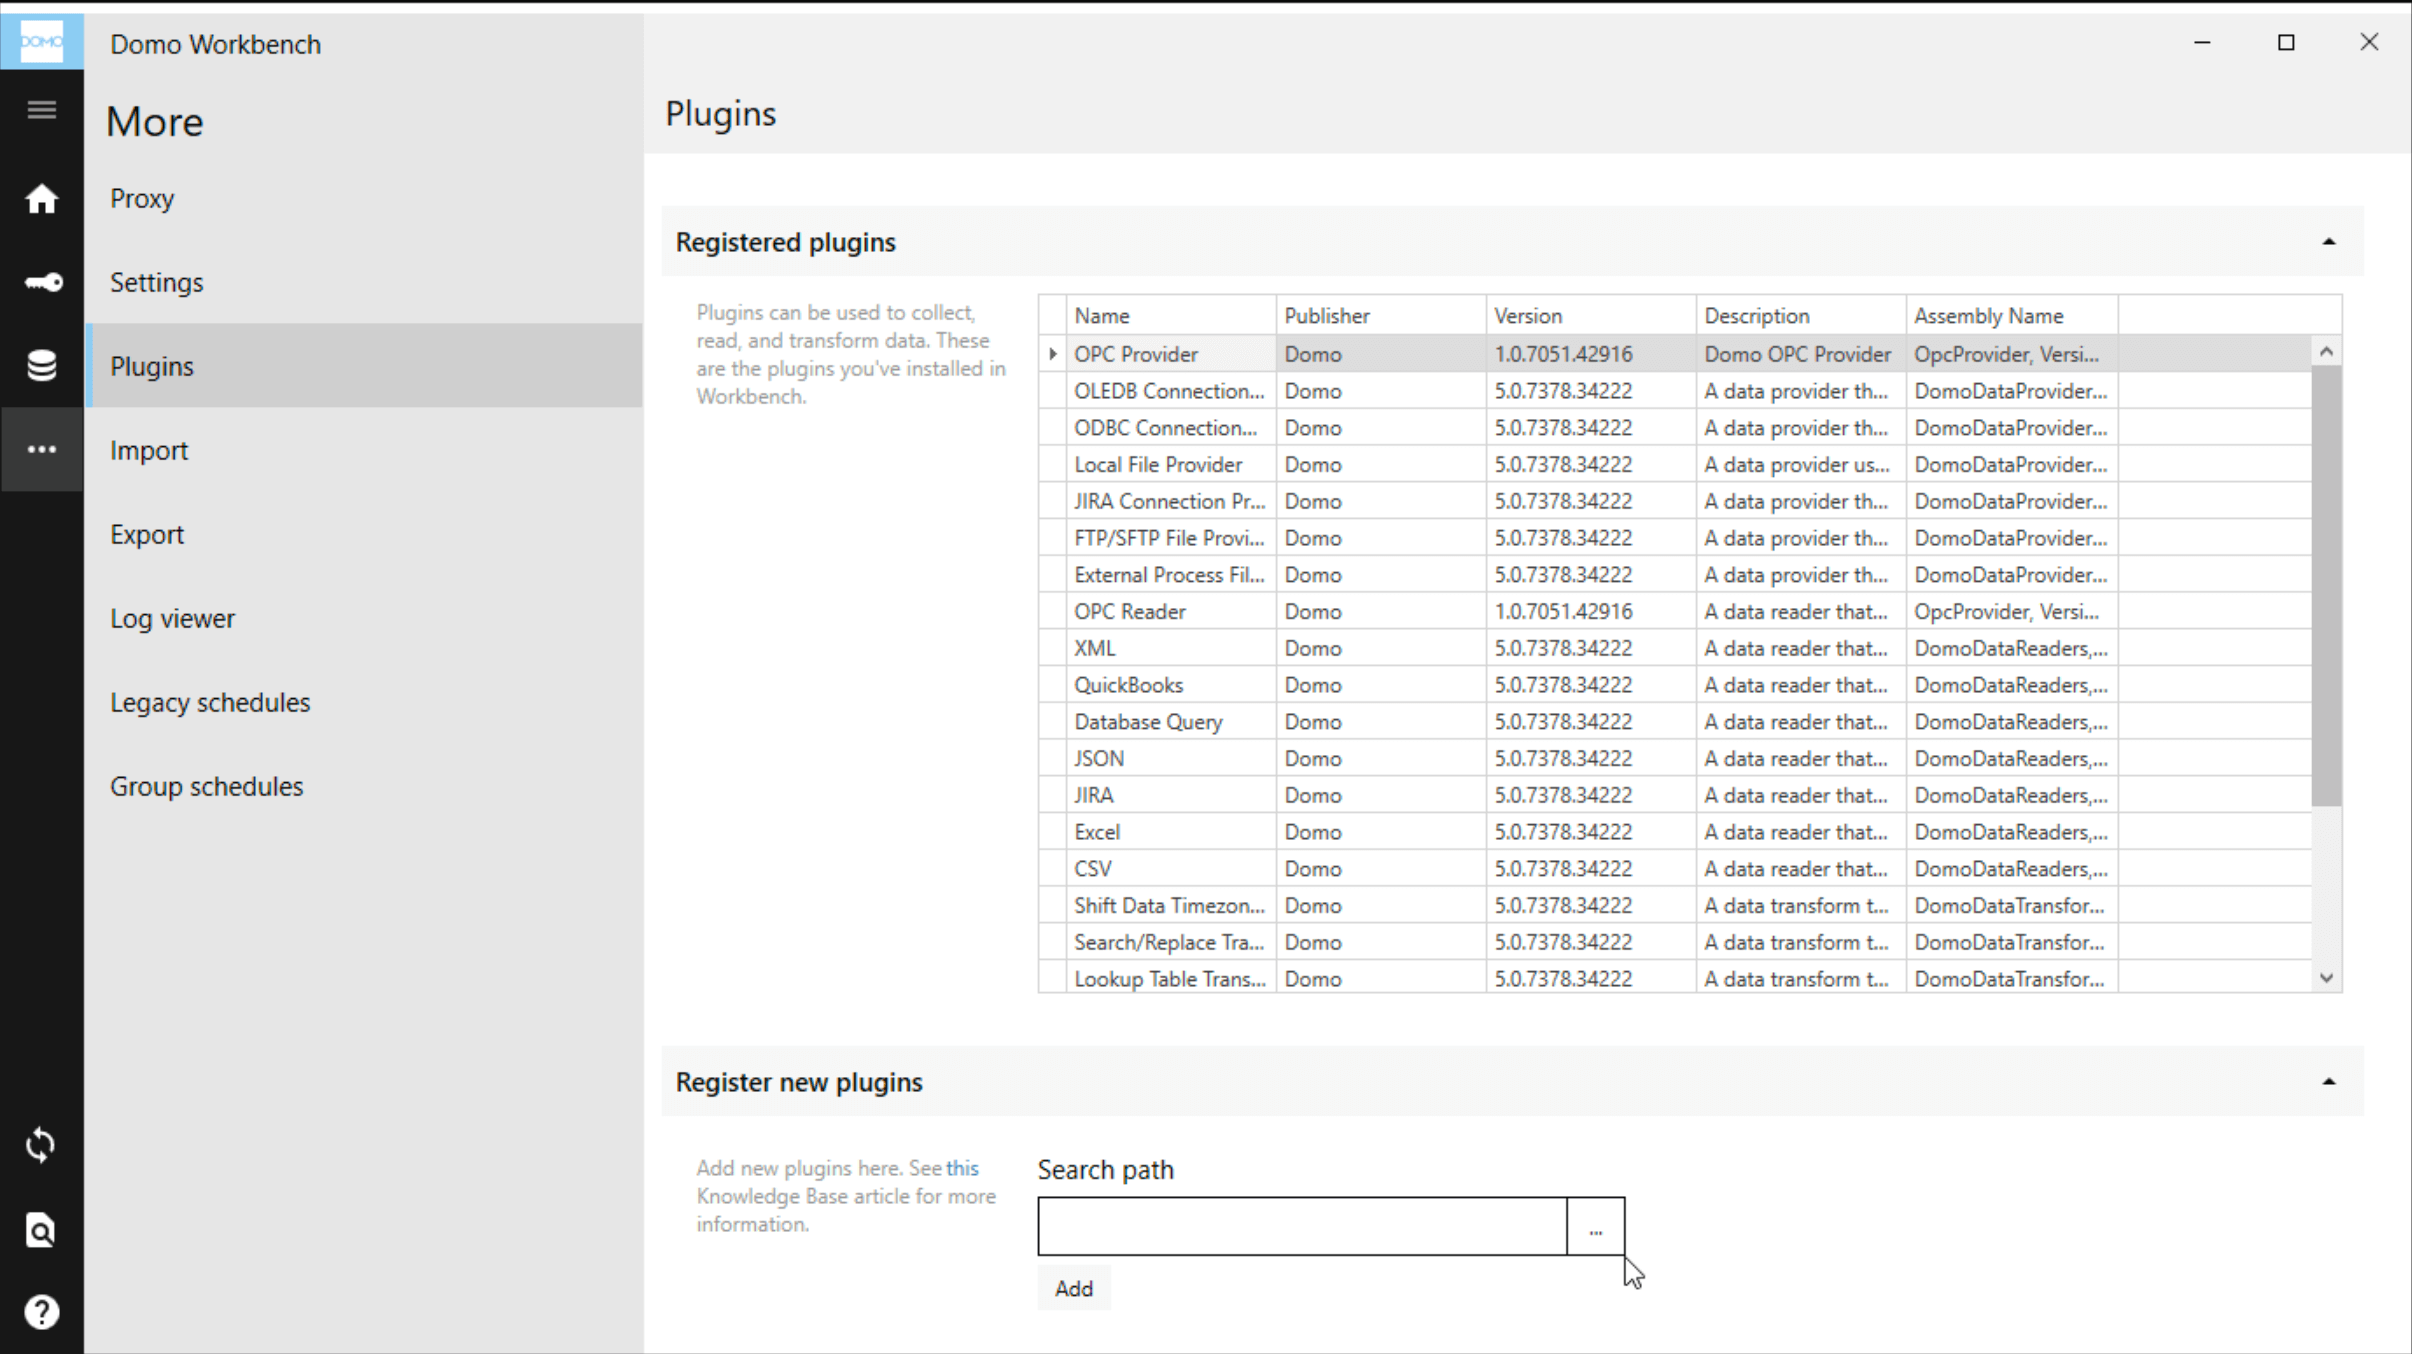The image size is (2412, 1354).
Task: Collapse the Register new plugins section
Action: click(x=2327, y=1080)
